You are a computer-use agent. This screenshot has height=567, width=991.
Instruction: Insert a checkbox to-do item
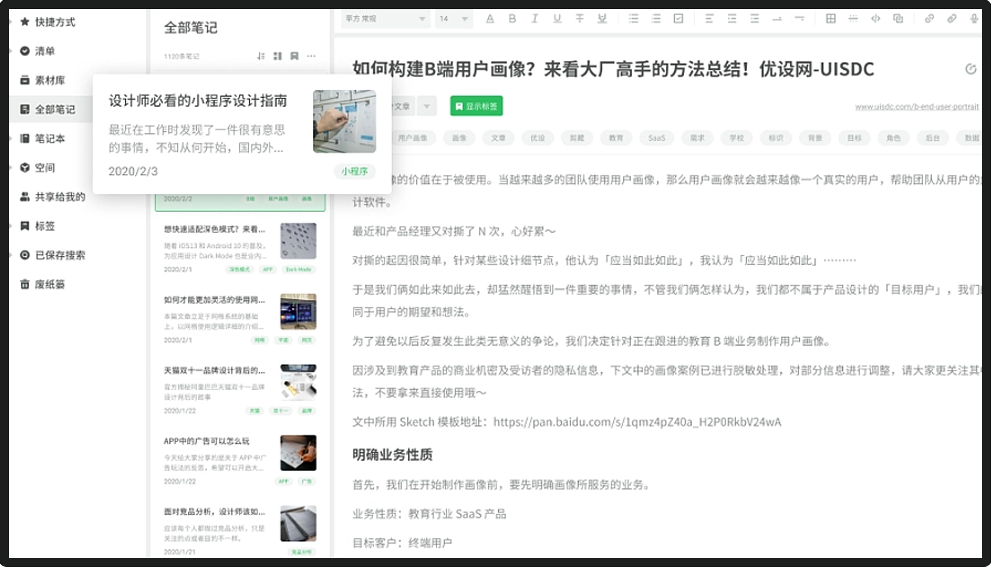tap(679, 18)
